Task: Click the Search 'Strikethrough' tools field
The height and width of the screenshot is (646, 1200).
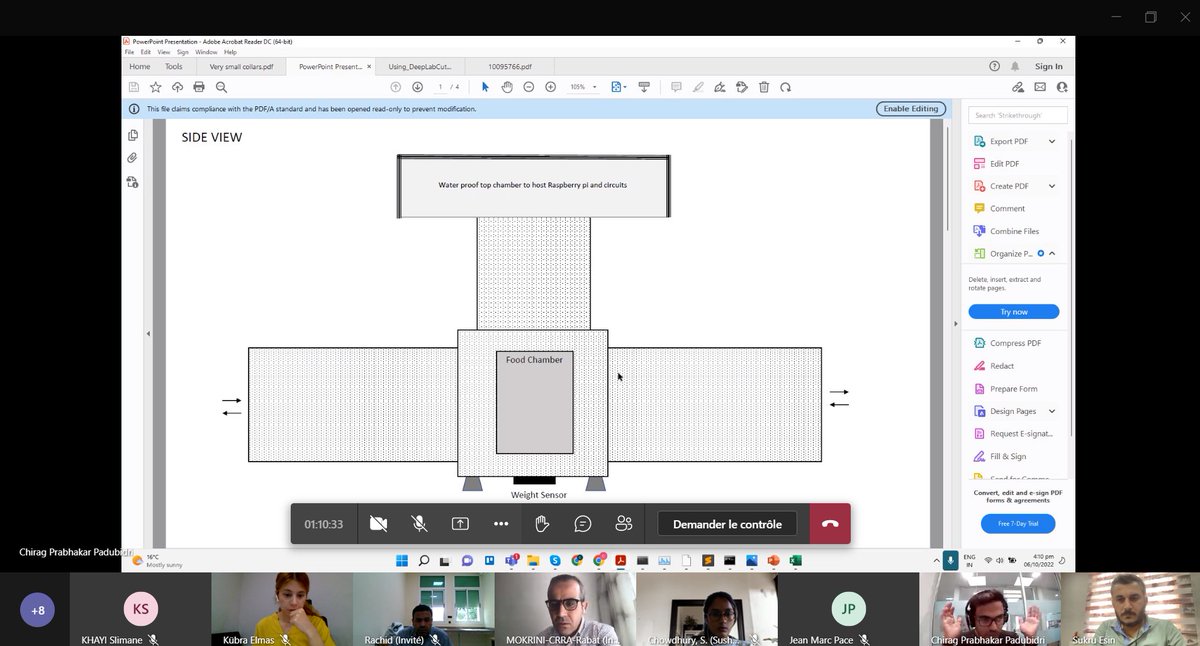Action: tap(1019, 115)
